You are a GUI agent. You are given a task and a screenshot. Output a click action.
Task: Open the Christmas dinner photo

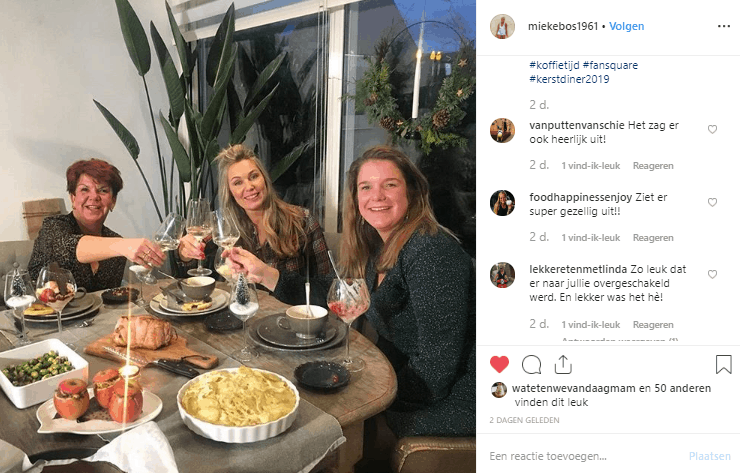coord(238,236)
